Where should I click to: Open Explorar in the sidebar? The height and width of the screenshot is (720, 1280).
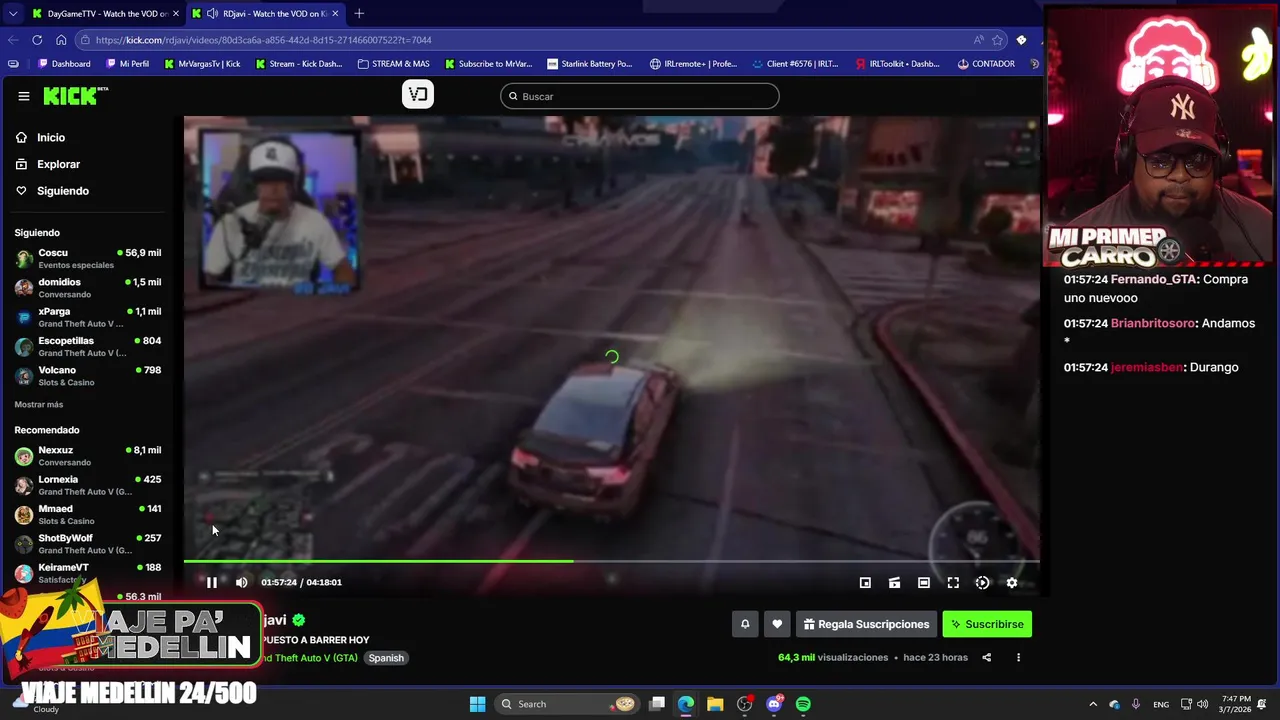(x=58, y=164)
